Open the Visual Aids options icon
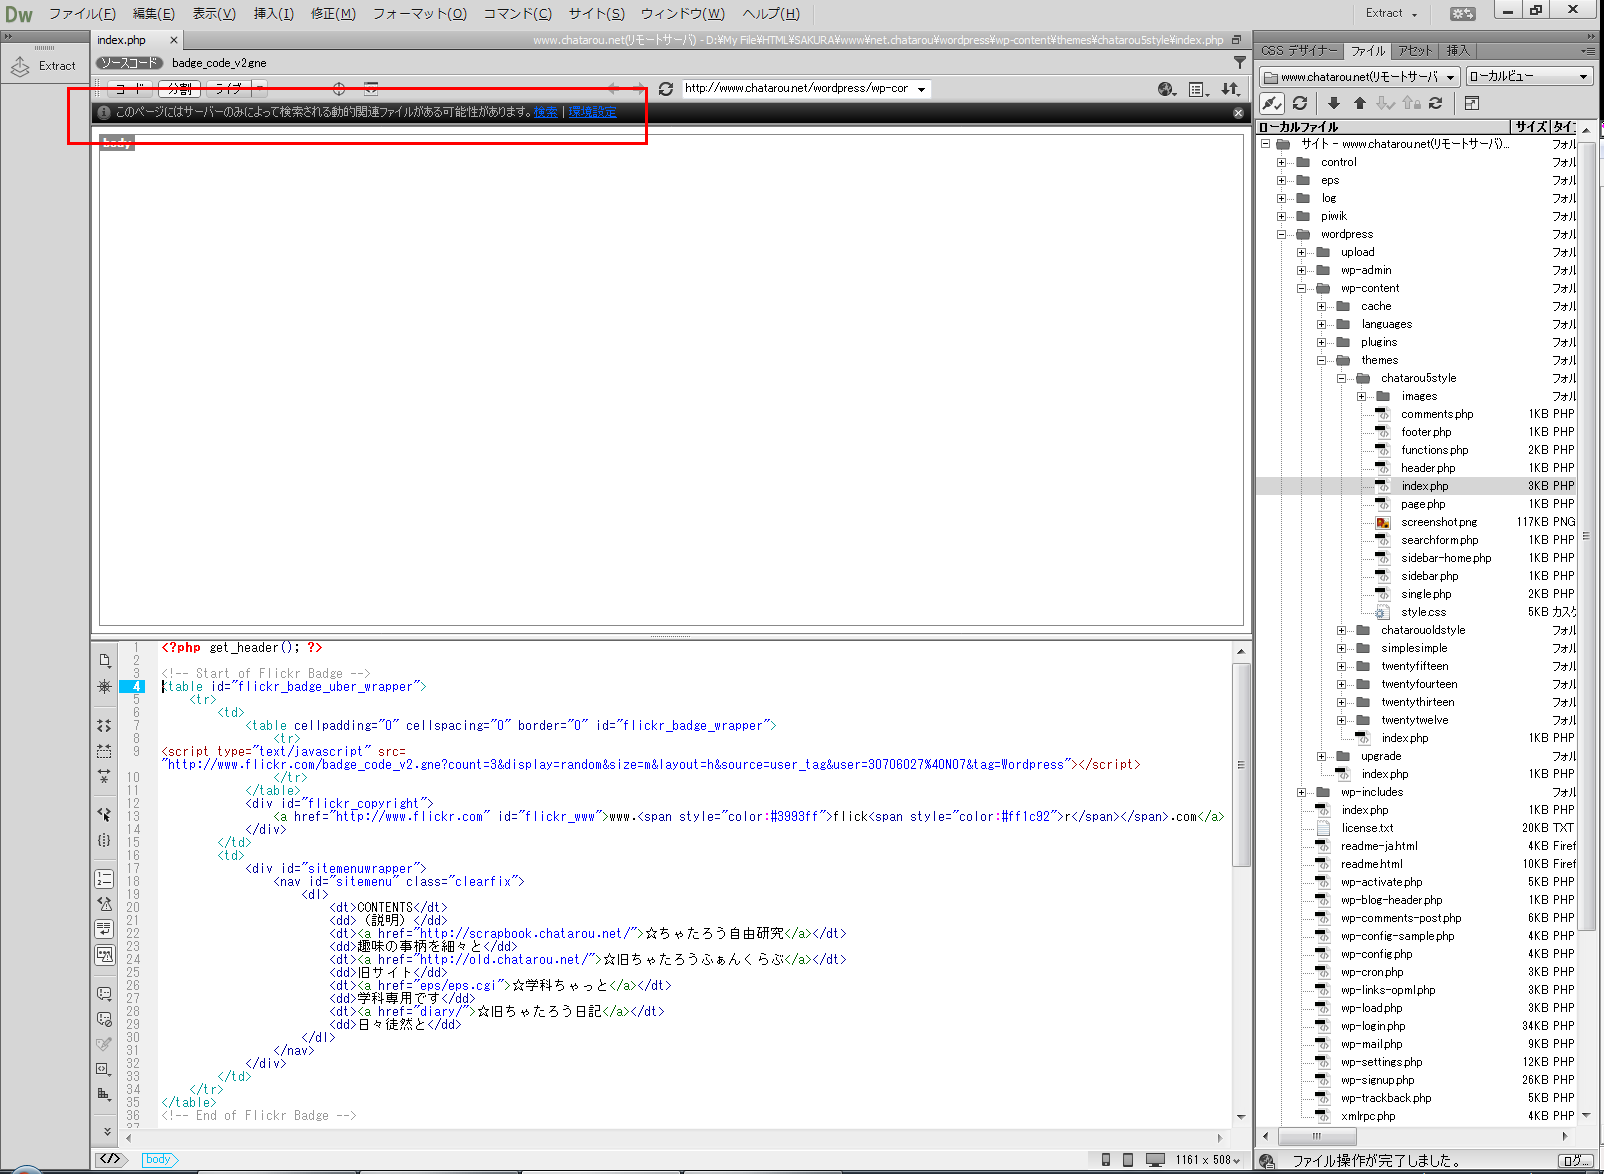This screenshot has height=1174, width=1604. tap(1199, 89)
